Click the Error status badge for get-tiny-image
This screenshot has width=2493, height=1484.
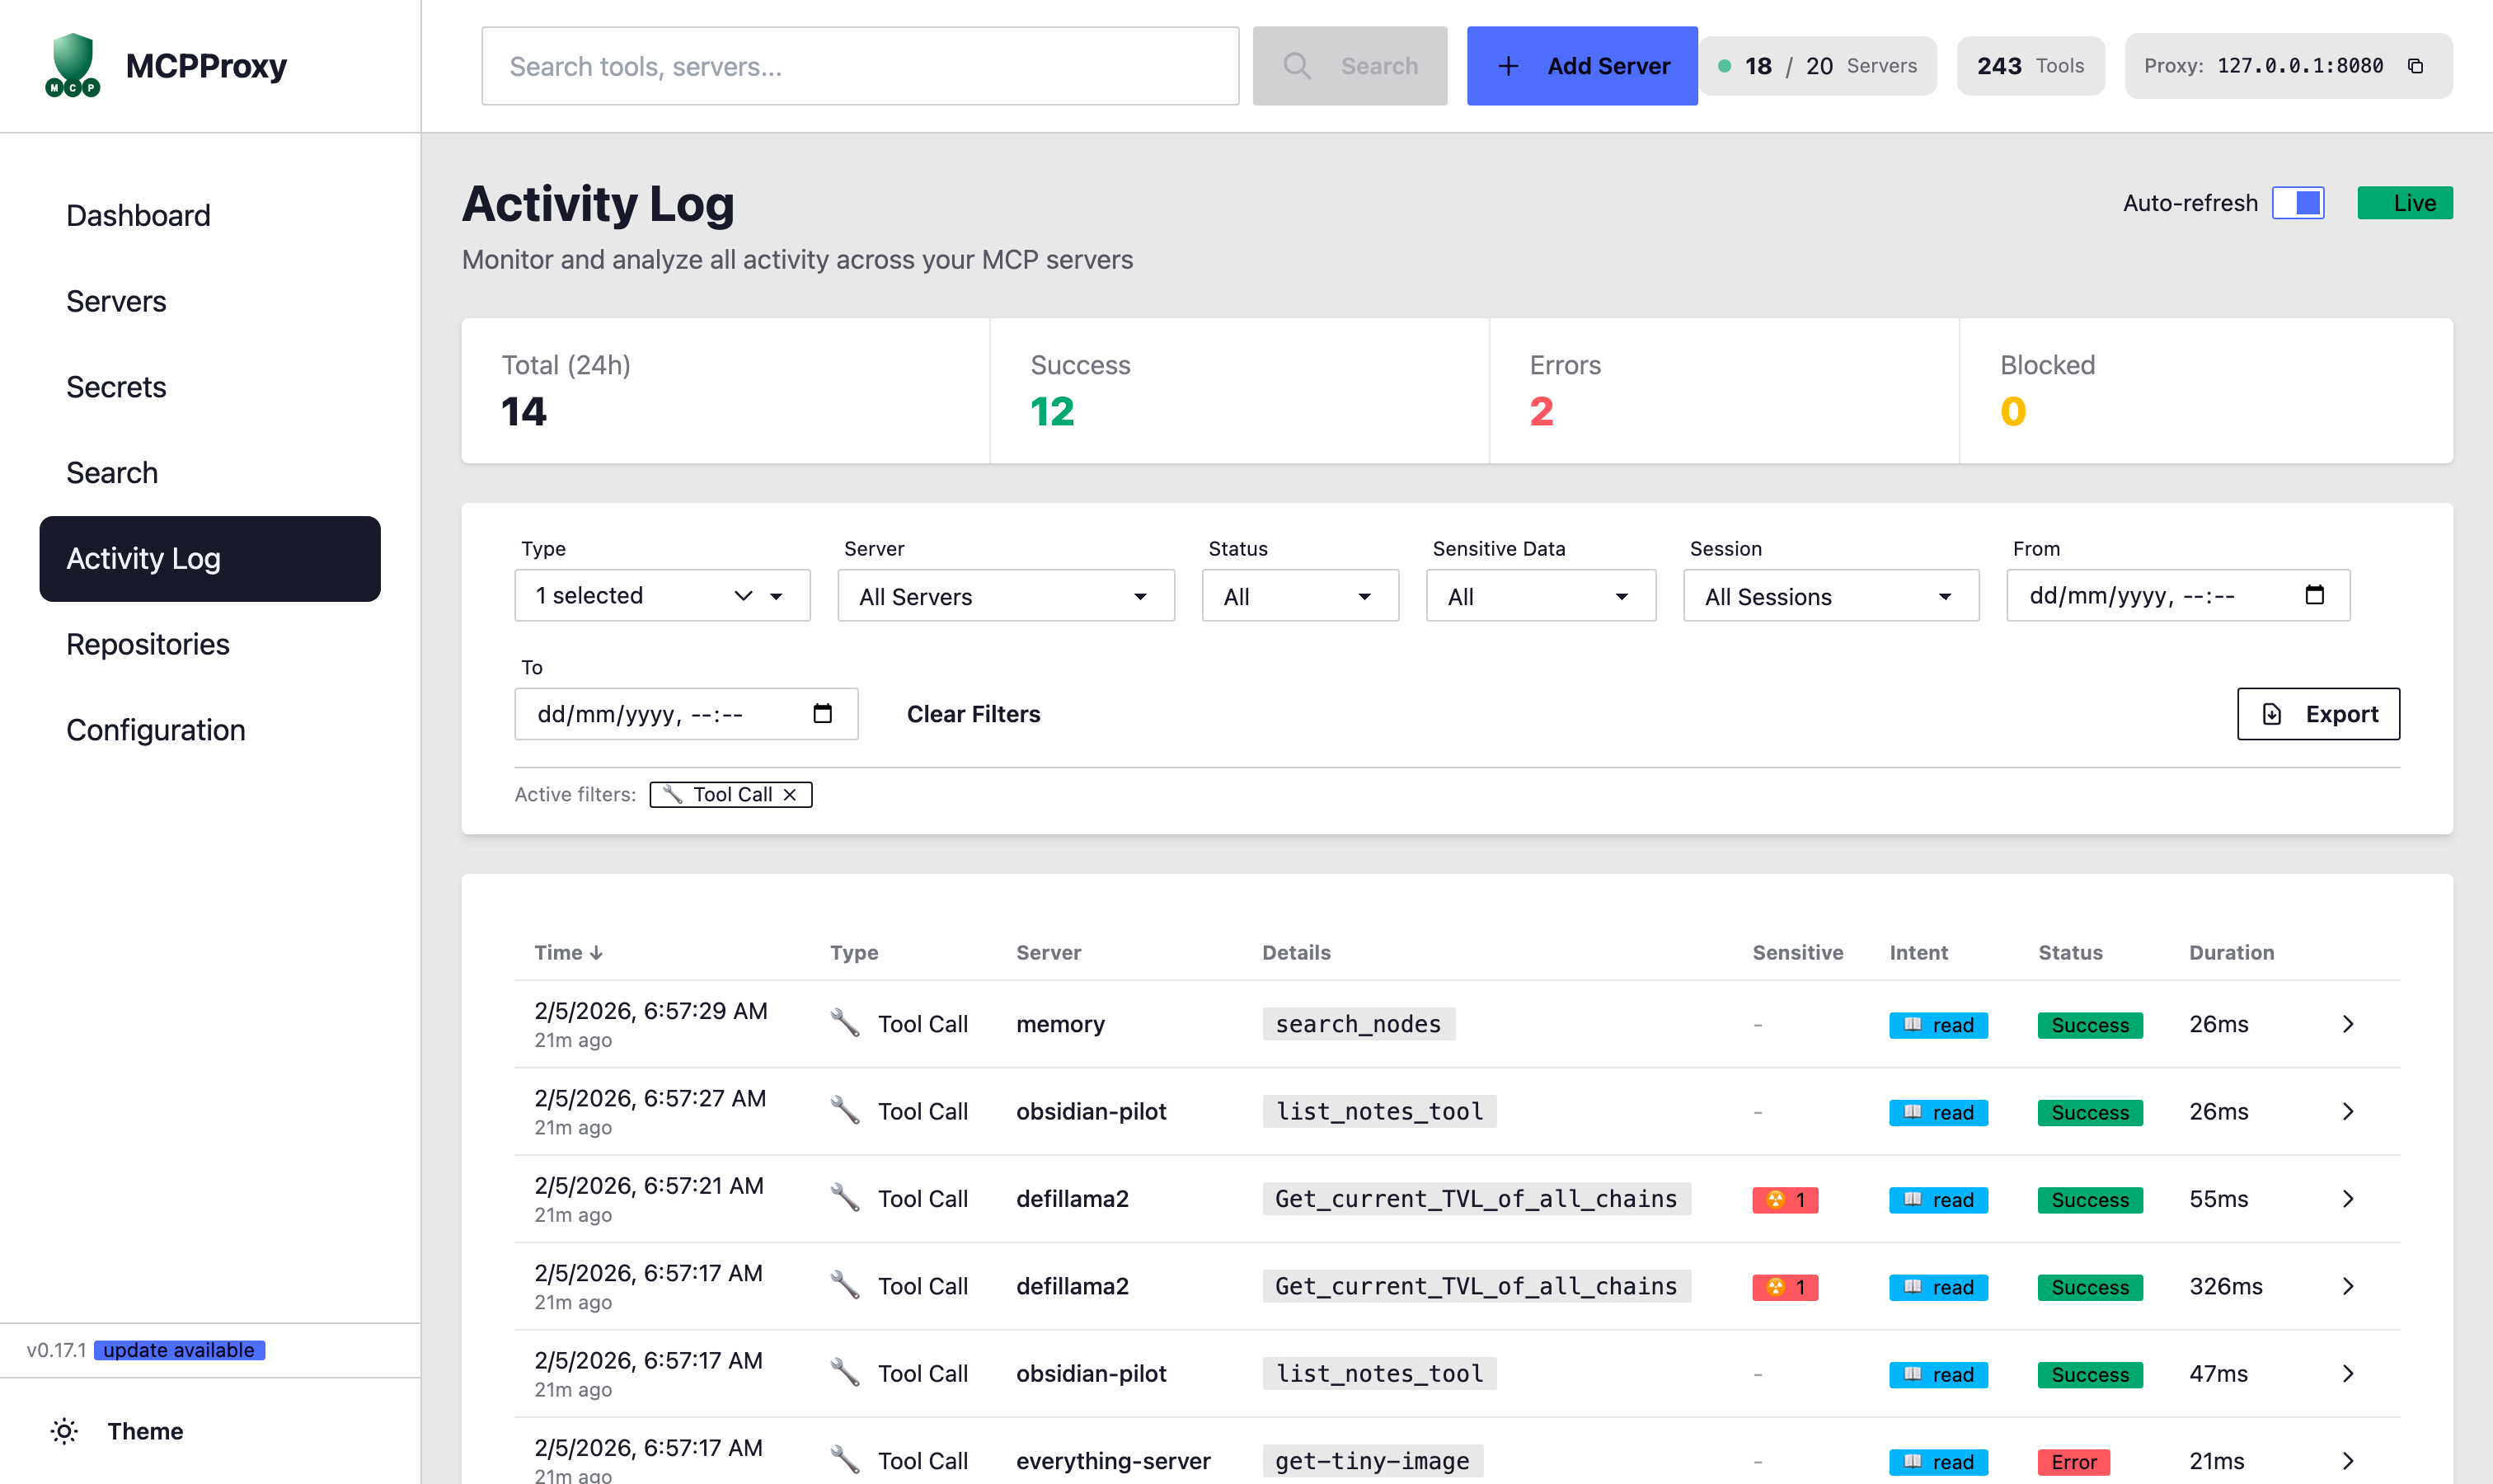click(x=2074, y=1462)
